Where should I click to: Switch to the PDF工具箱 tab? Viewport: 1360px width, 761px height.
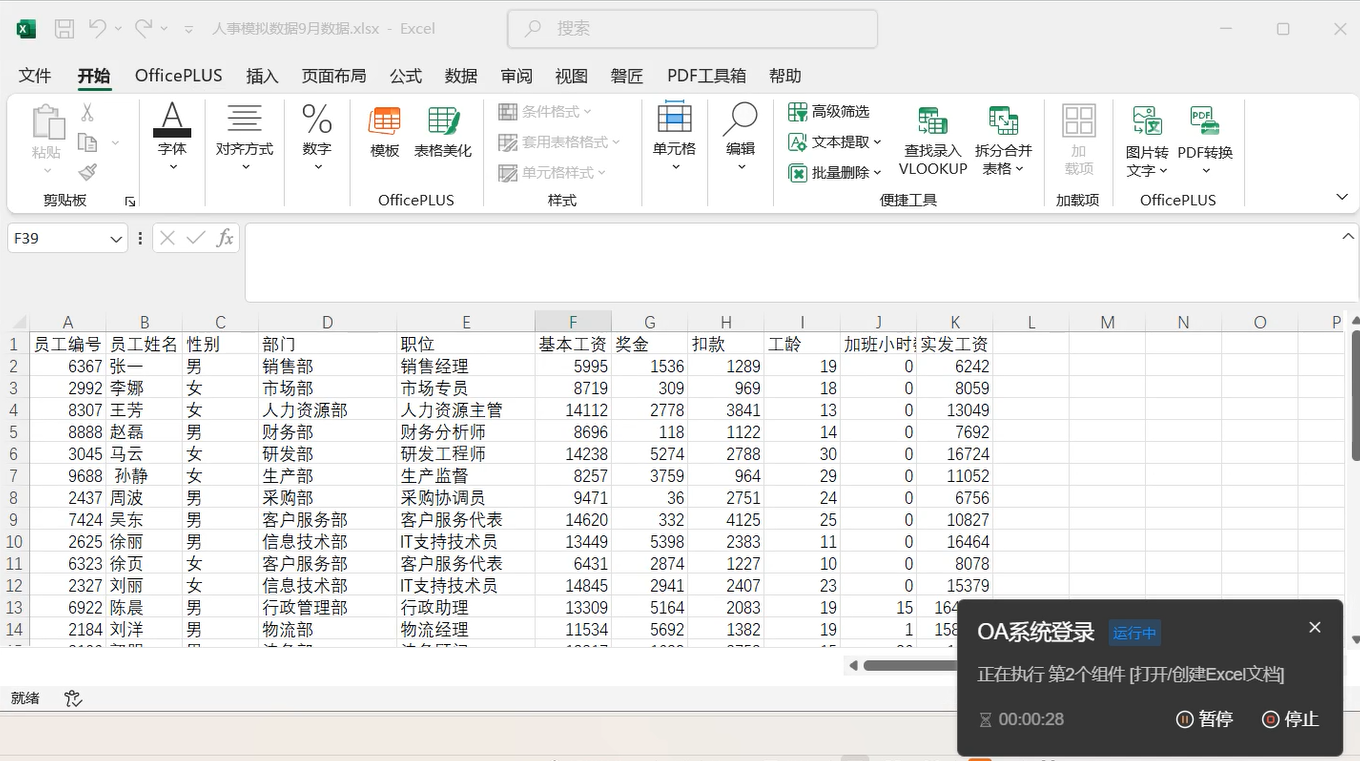click(x=707, y=76)
